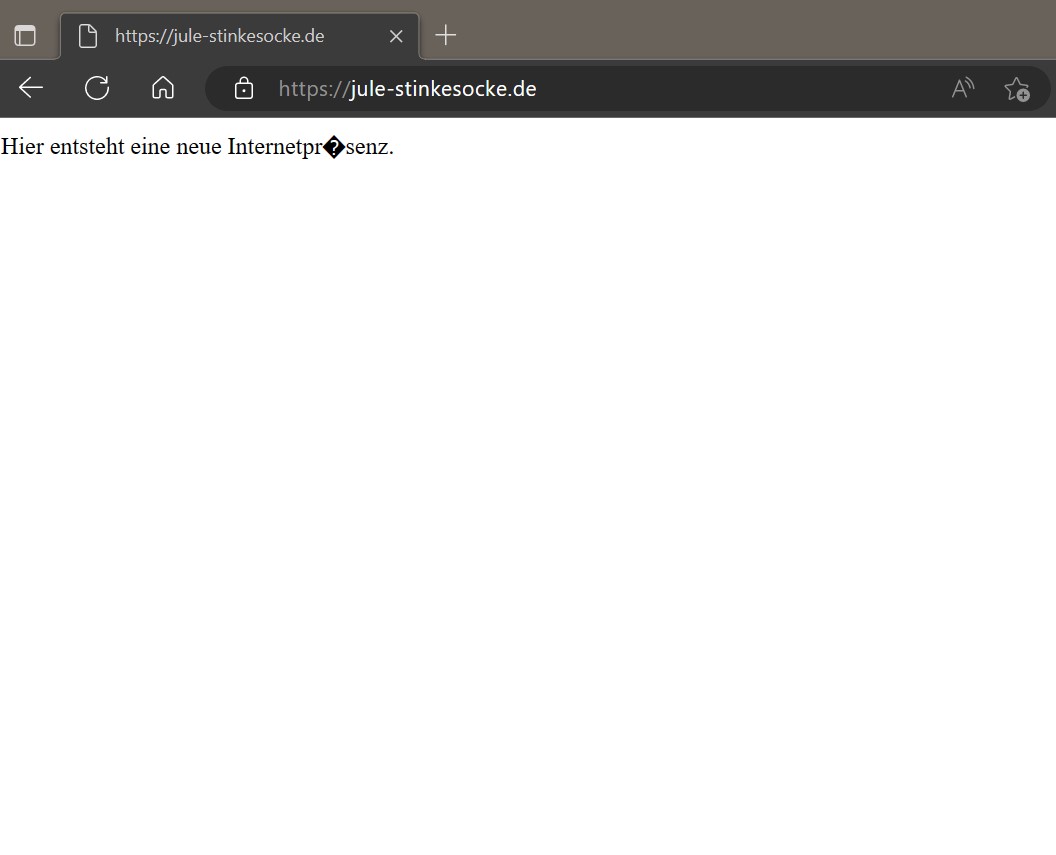
Task: Refresh the current page
Action: point(97,88)
